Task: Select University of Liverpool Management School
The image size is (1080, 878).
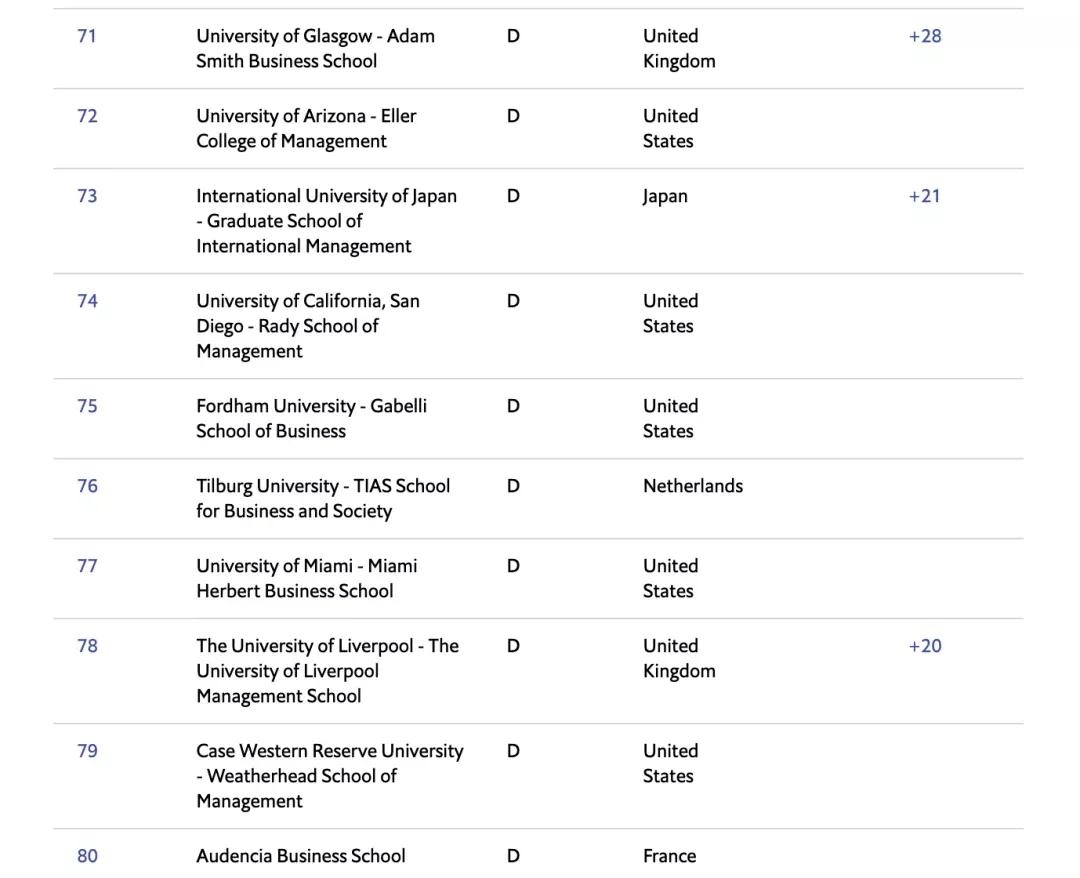Action: click(327, 670)
